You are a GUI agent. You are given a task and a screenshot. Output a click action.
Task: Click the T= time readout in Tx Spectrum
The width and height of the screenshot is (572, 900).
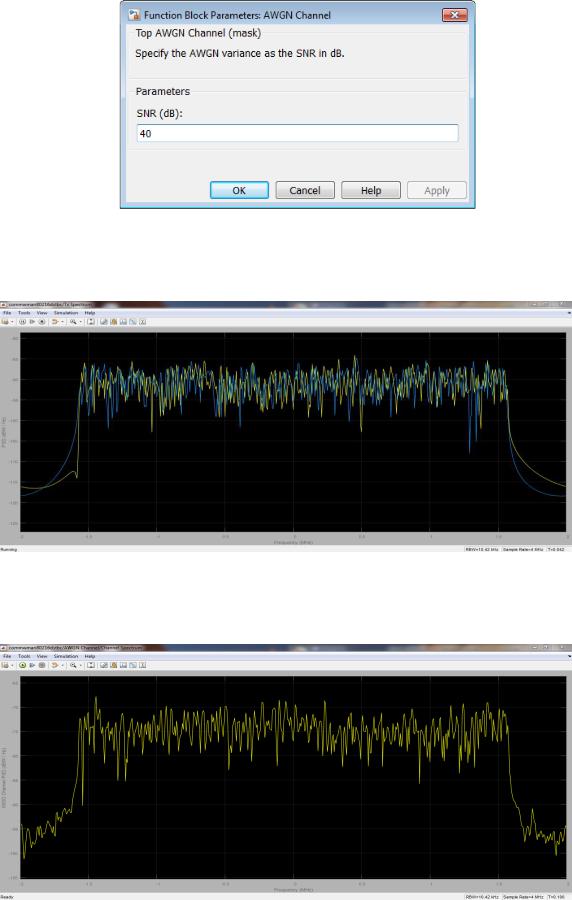click(x=556, y=549)
